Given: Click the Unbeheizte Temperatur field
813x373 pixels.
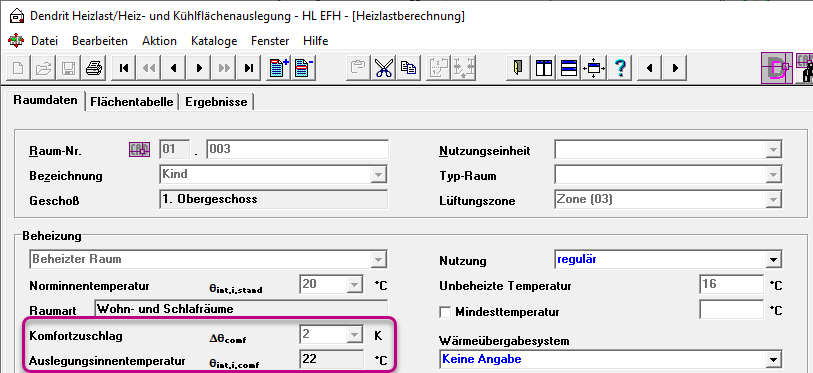Looking at the screenshot, I should pos(731,285).
